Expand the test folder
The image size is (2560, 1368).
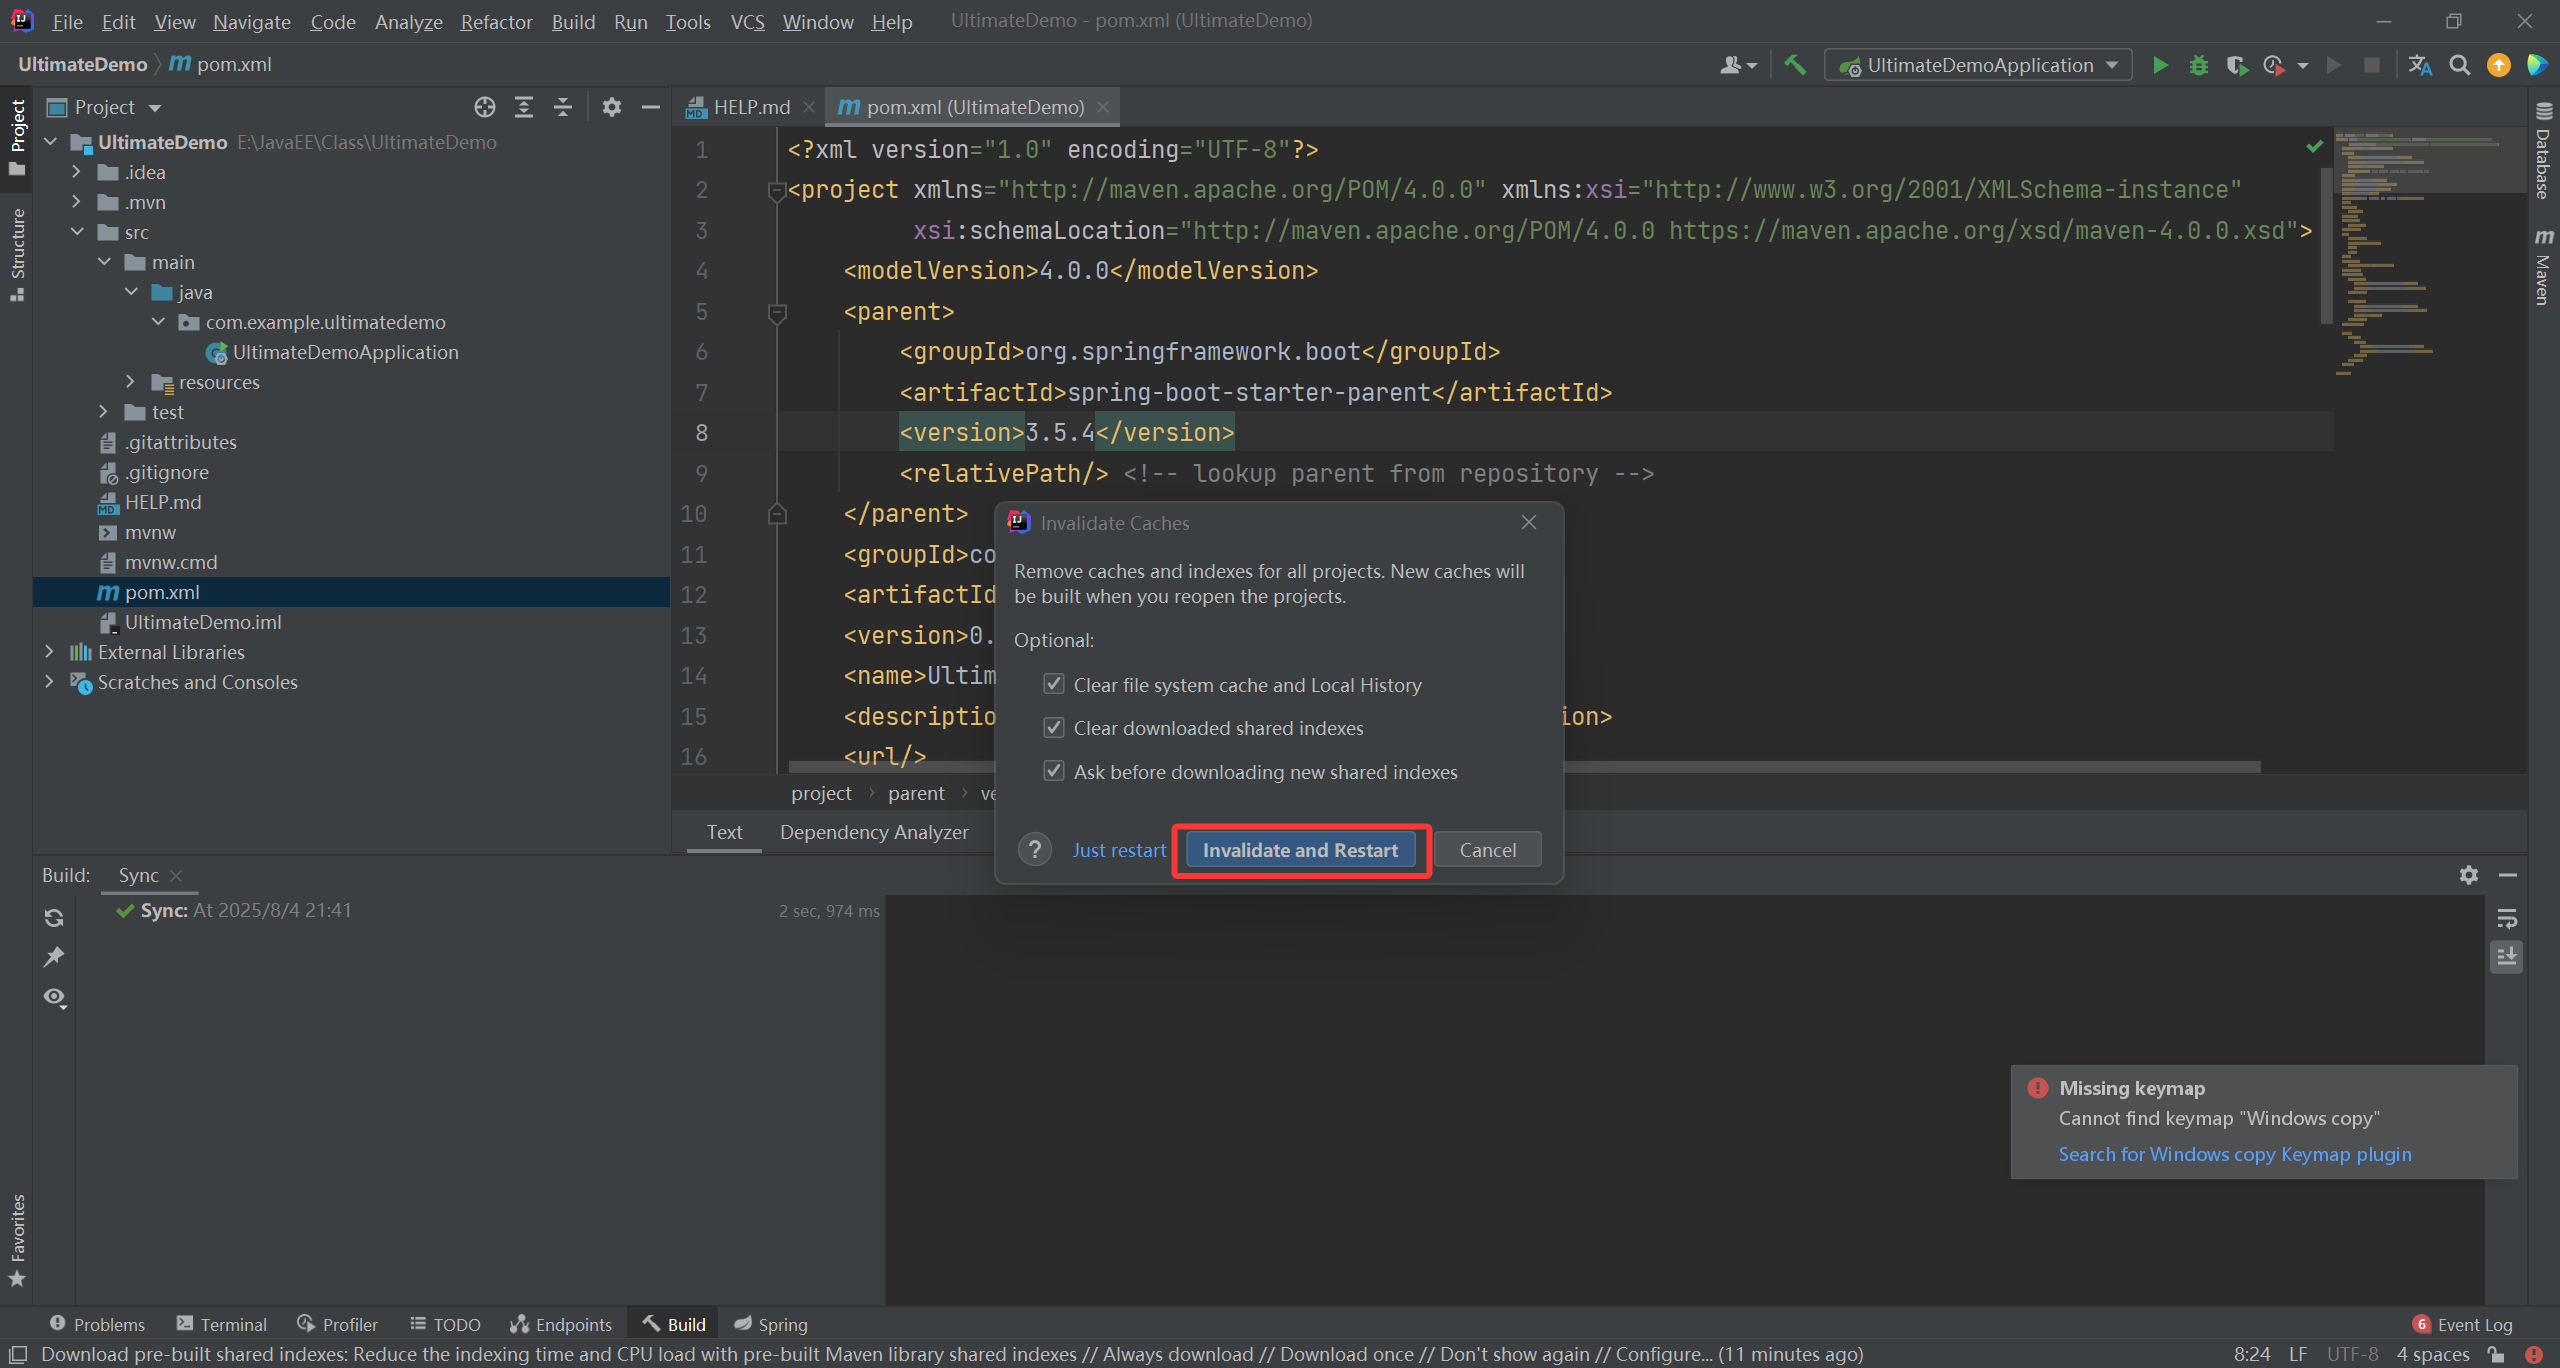click(x=103, y=412)
